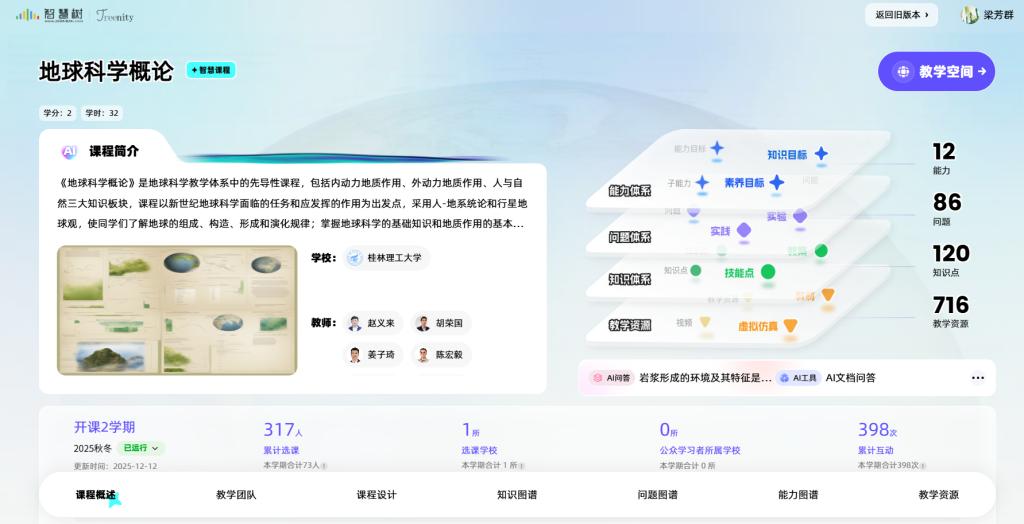Image resolution: width=1024 pixels, height=524 pixels.
Task: Click the course cover image thumbnail
Action: [177, 310]
